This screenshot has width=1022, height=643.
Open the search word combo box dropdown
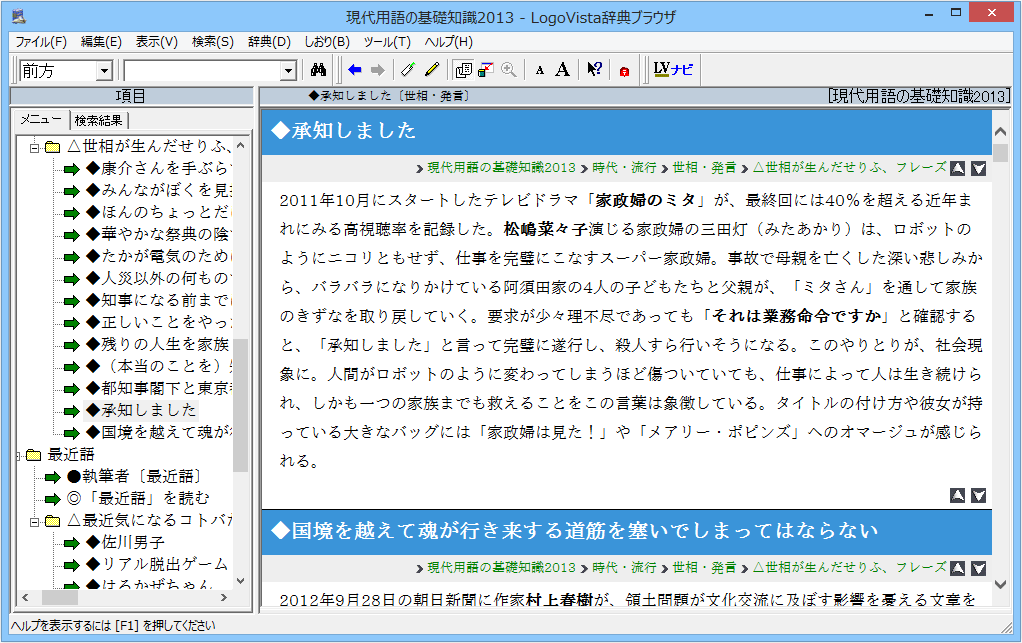pos(289,71)
